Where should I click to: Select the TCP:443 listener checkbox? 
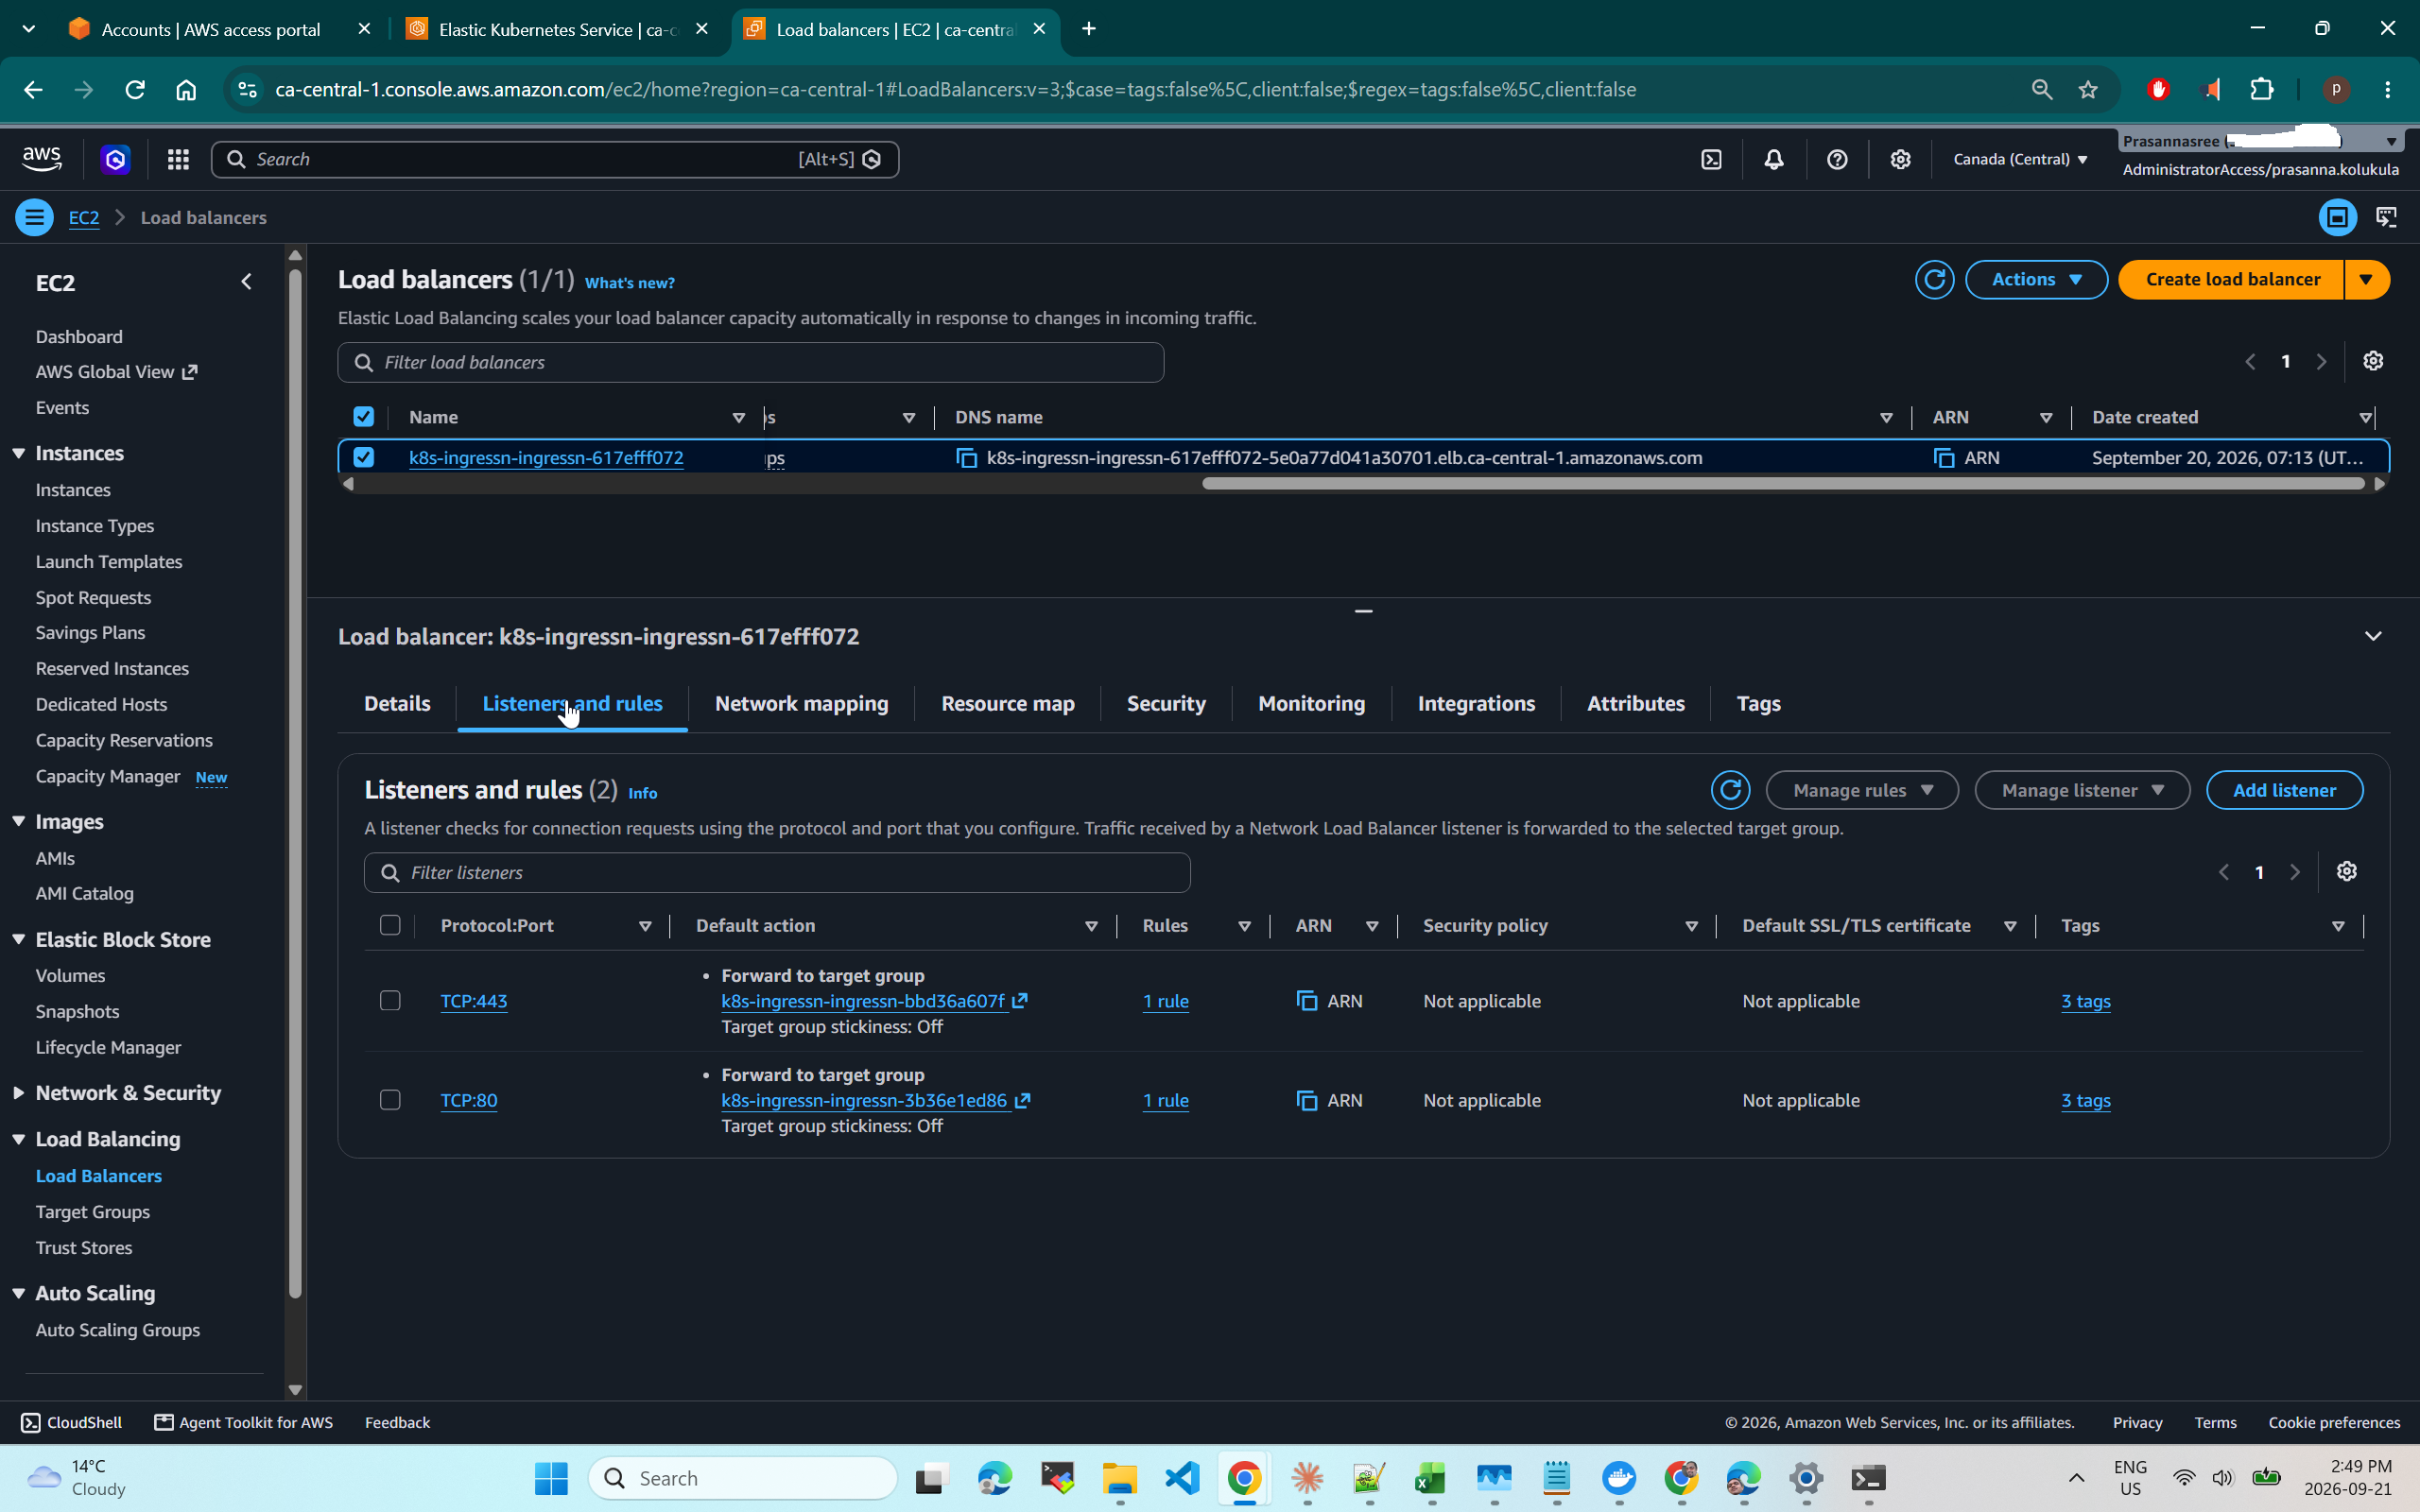click(x=390, y=1001)
